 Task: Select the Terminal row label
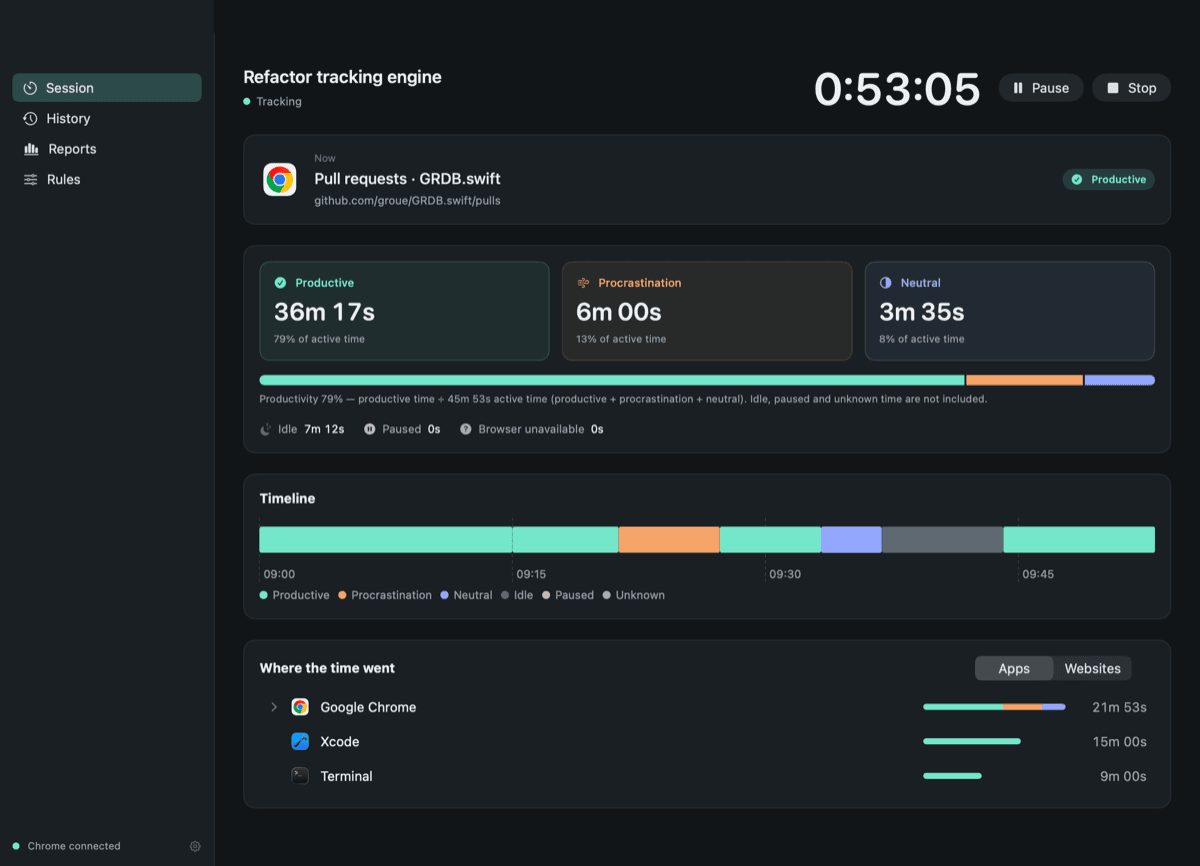[x=346, y=776]
